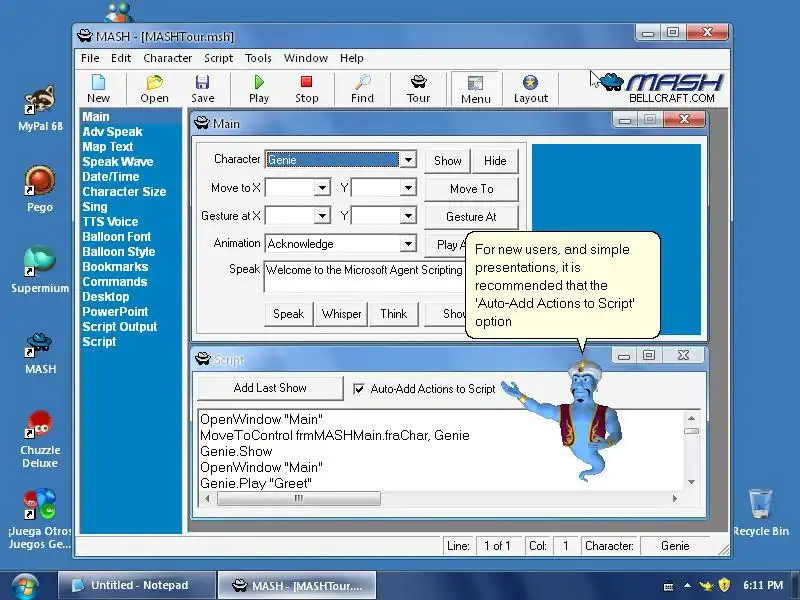This screenshot has width=800, height=600.
Task: Show hidden tray icons arrow
Action: click(687, 585)
